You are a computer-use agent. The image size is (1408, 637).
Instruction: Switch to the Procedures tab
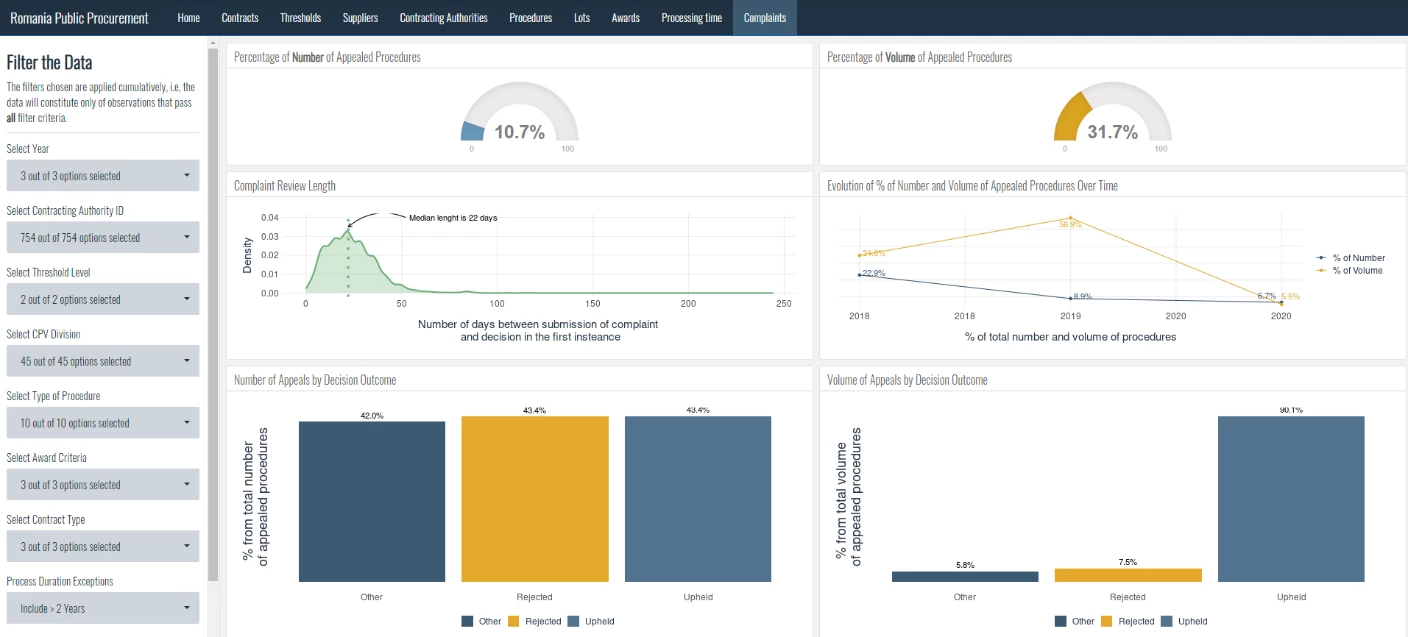pyautogui.click(x=530, y=18)
